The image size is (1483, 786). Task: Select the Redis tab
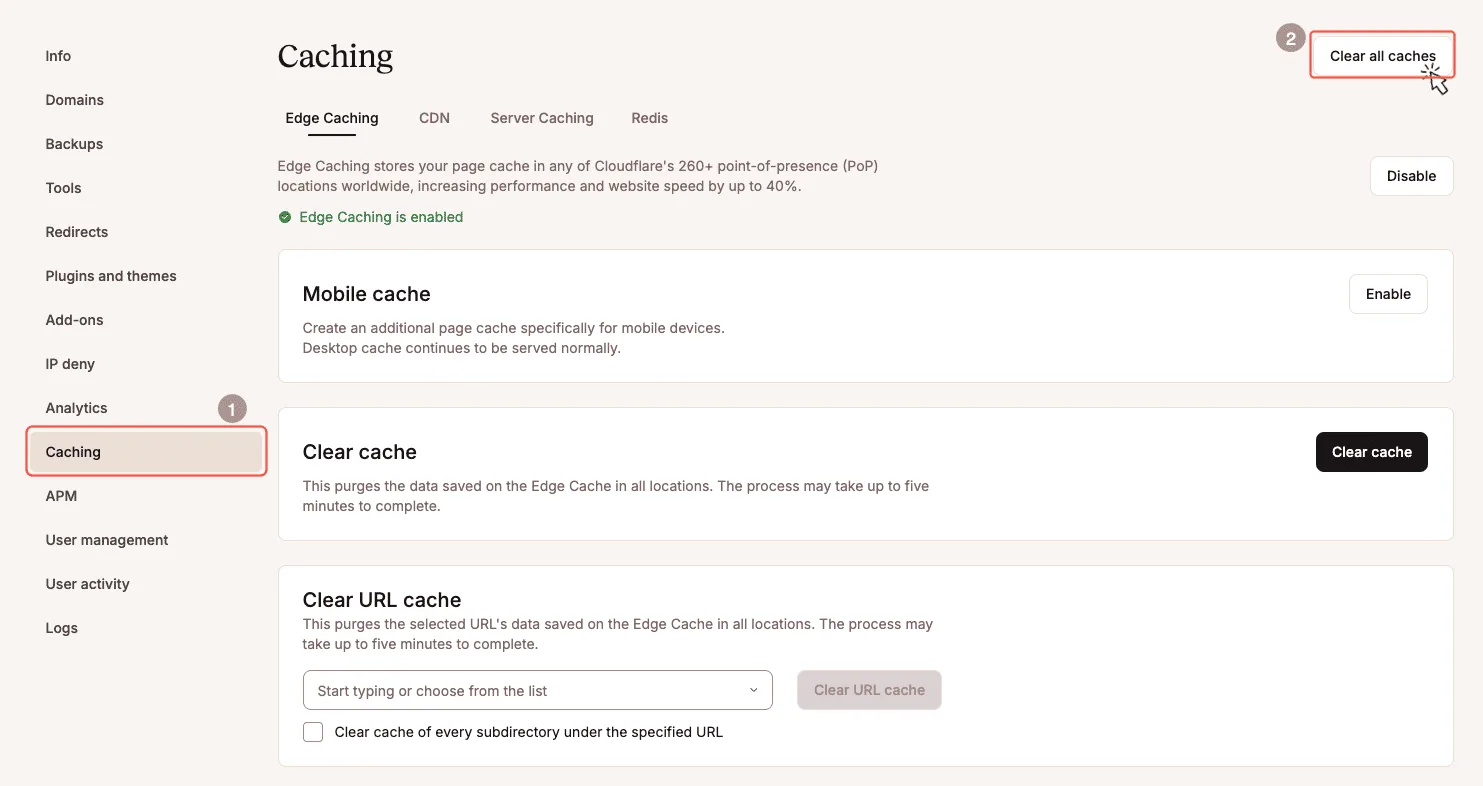pos(649,118)
